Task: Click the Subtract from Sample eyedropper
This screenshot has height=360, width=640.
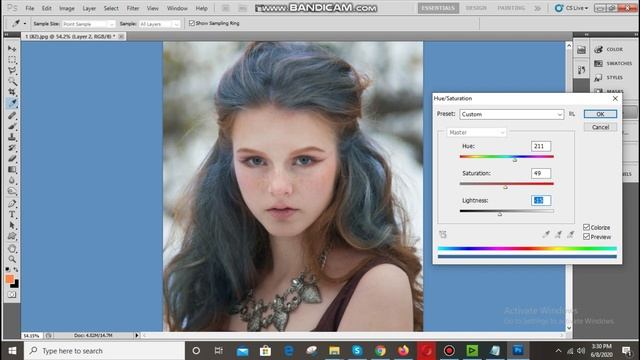Action: [571, 234]
